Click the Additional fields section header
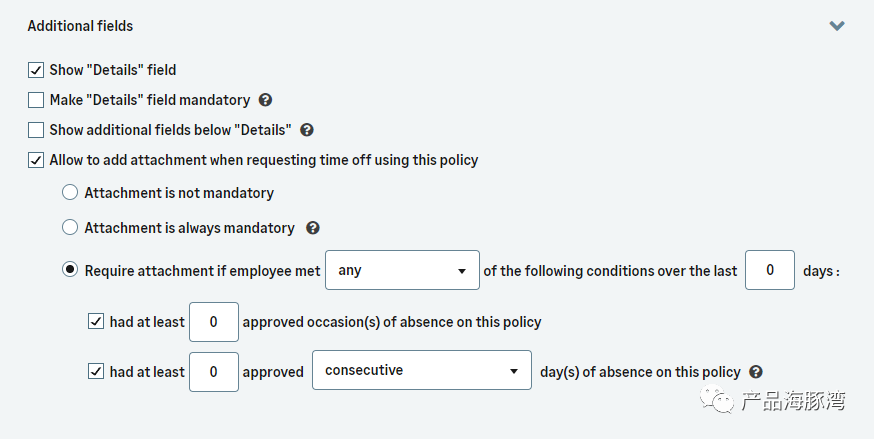Screen dimensions: 874x439 pyautogui.click(x=80, y=26)
